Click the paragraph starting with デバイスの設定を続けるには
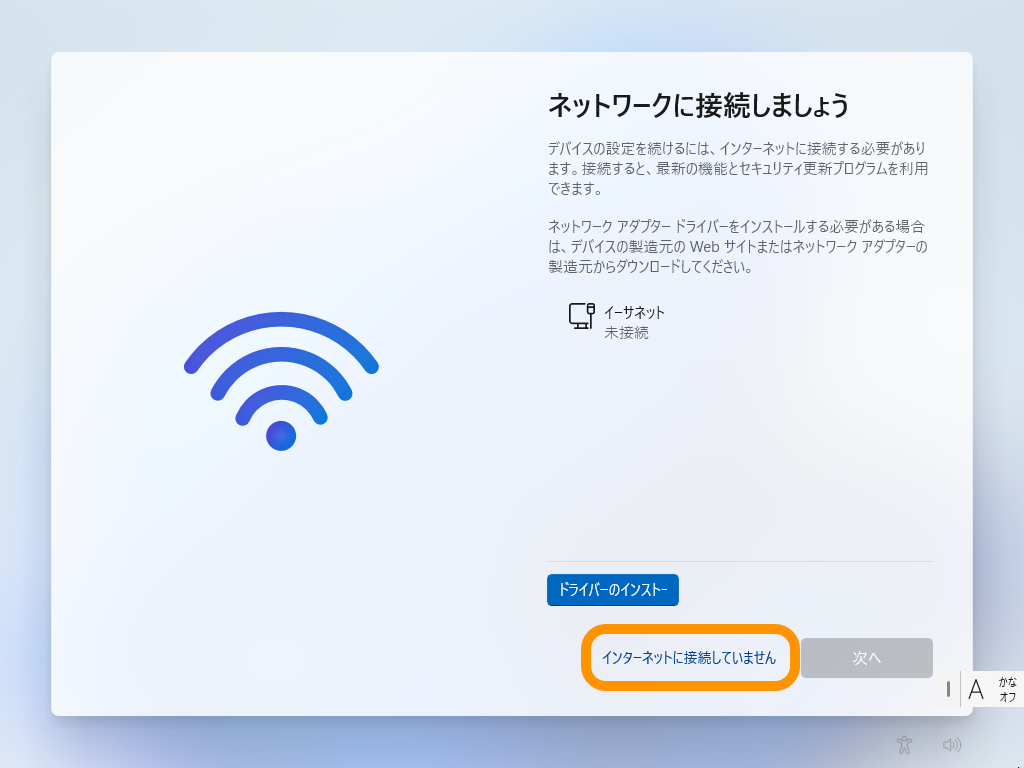Screen dimensions: 1024x768 [x=738, y=168]
